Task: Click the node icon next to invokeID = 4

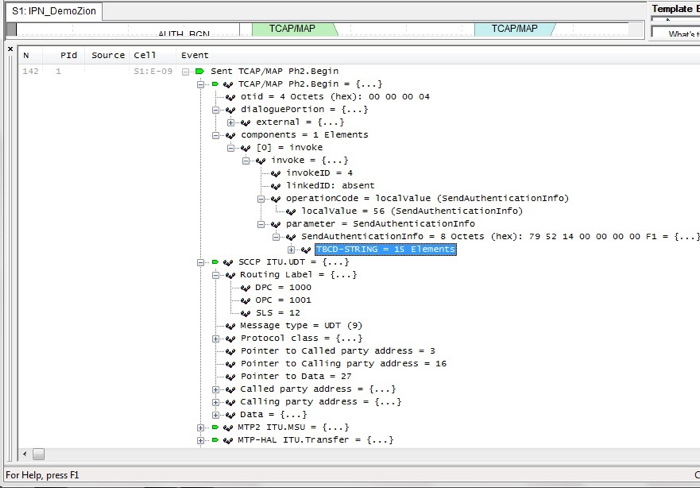Action: click(275, 173)
